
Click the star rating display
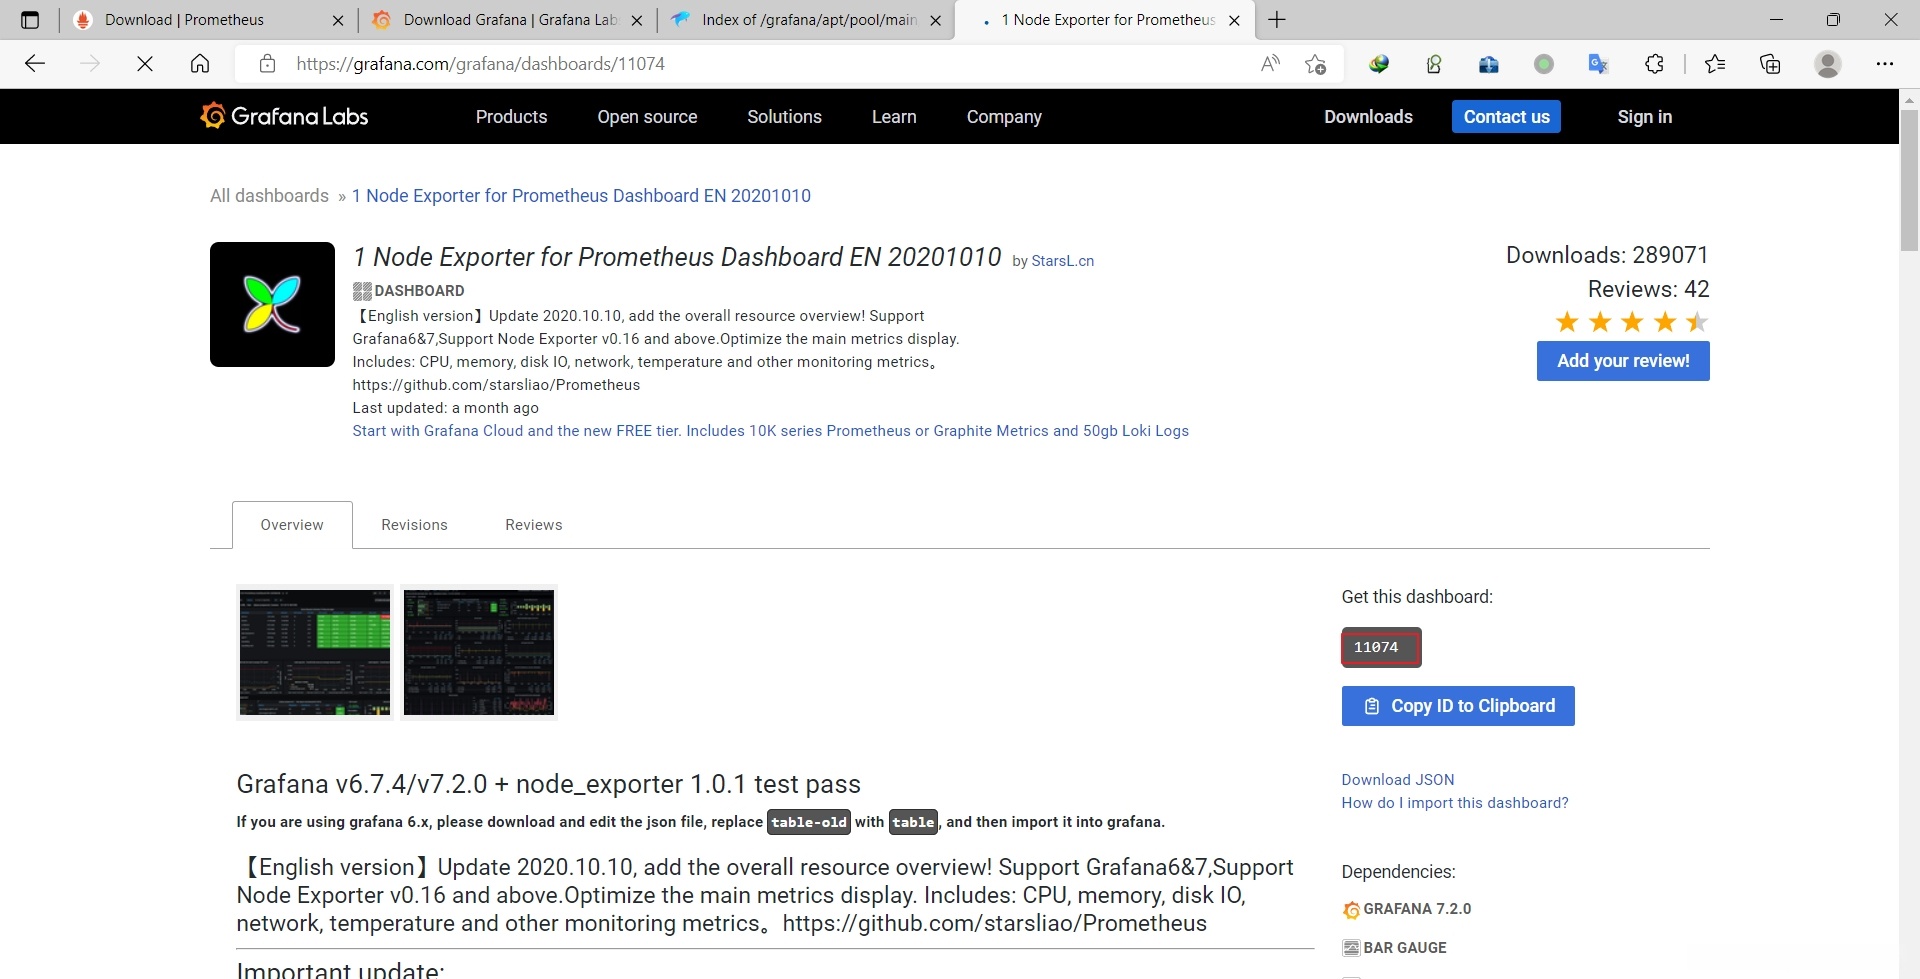coord(1632,322)
